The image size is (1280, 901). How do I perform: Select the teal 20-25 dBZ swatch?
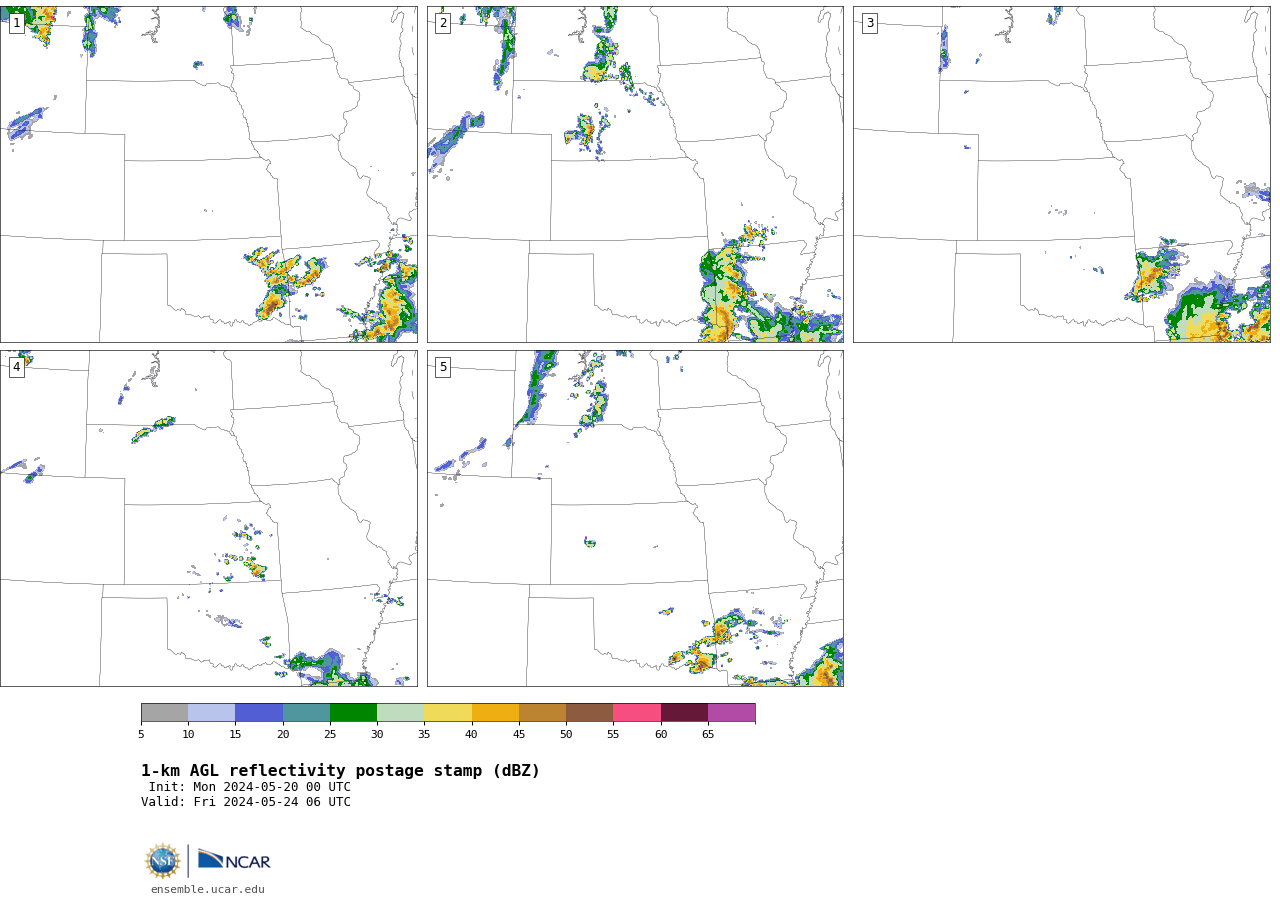tap(306, 713)
